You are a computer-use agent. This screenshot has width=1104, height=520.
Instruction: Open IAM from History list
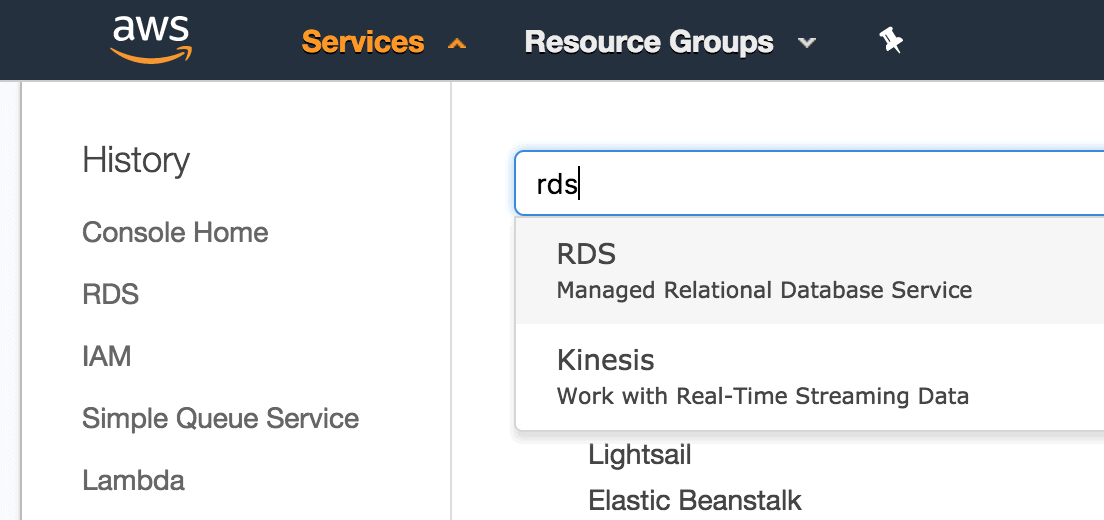coord(107,356)
